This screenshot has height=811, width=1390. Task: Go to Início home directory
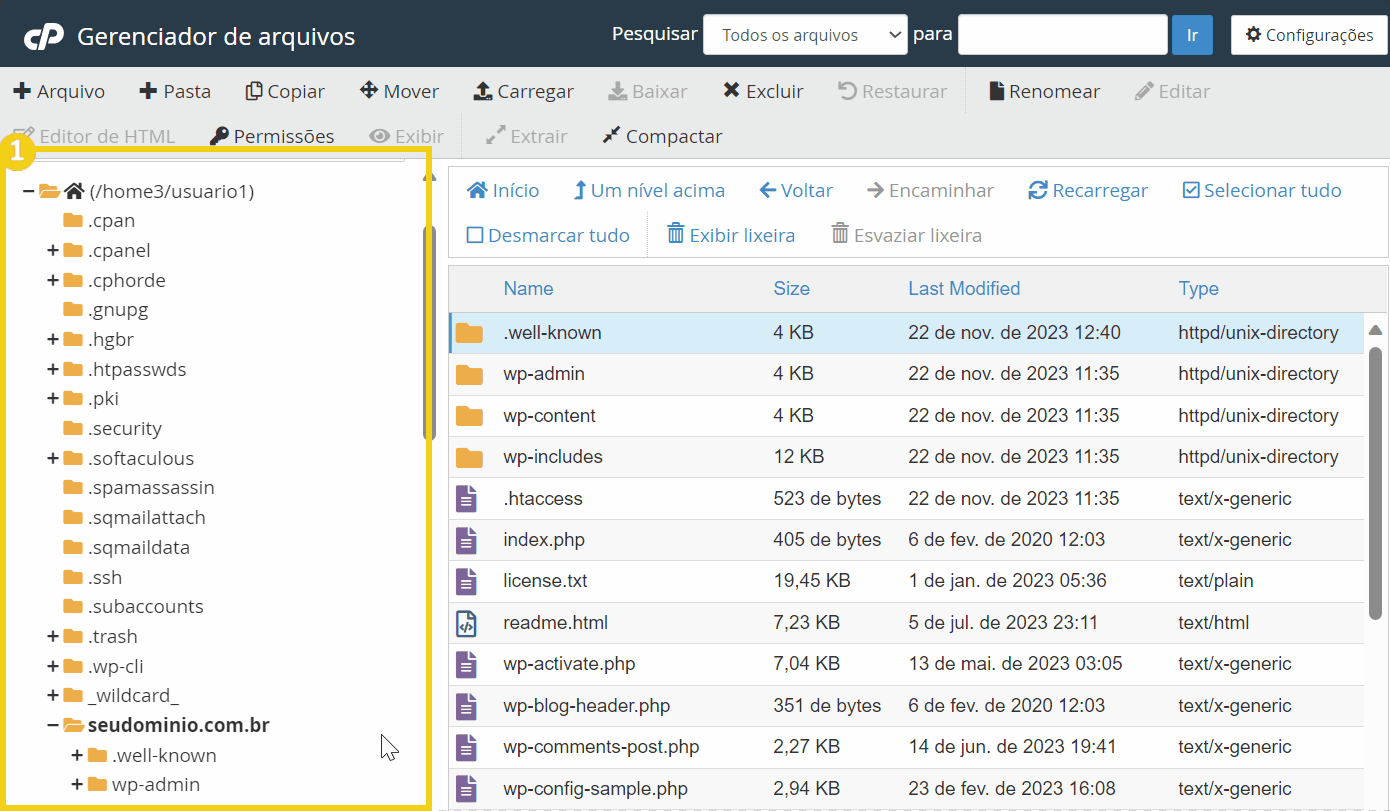pyautogui.click(x=503, y=190)
